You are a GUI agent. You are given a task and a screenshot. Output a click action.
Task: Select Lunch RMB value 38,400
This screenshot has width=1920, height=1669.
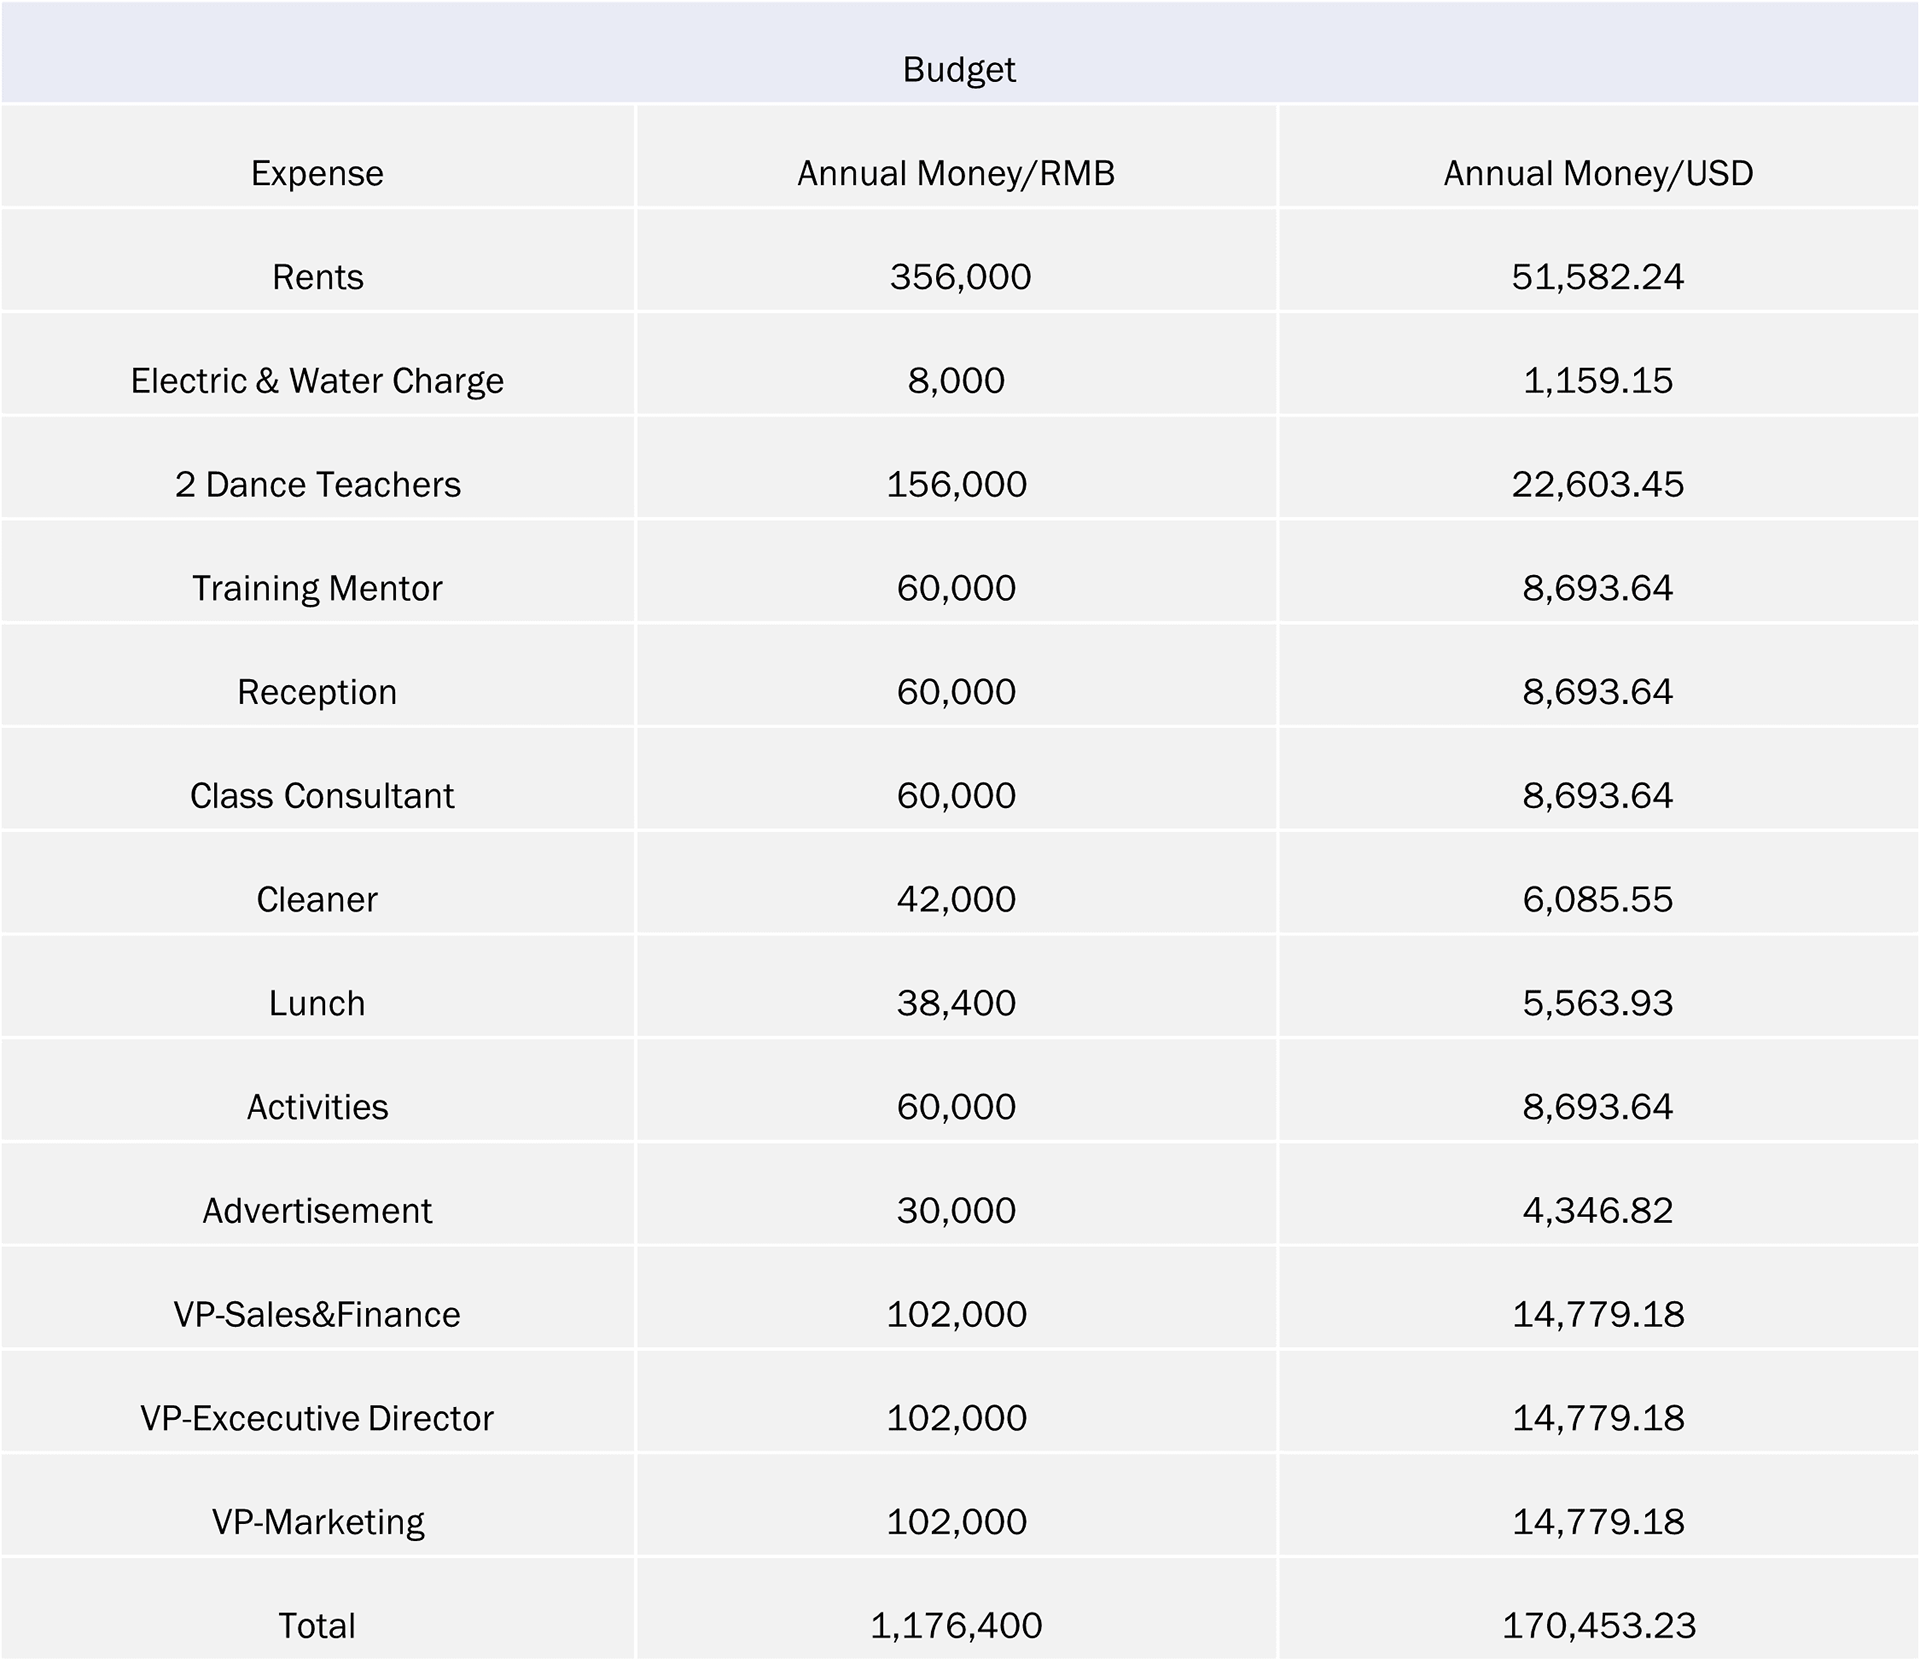956,1003
